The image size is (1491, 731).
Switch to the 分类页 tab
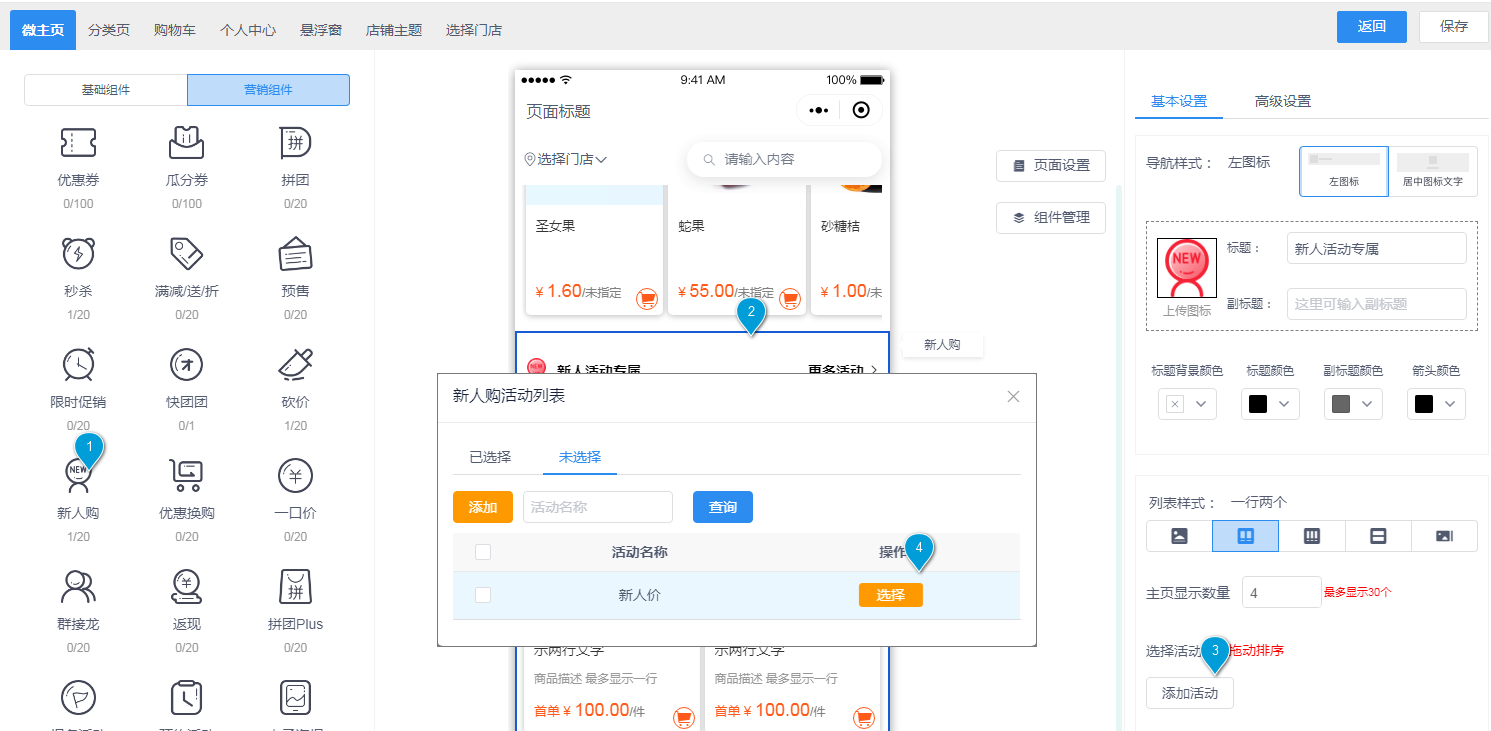(109, 30)
